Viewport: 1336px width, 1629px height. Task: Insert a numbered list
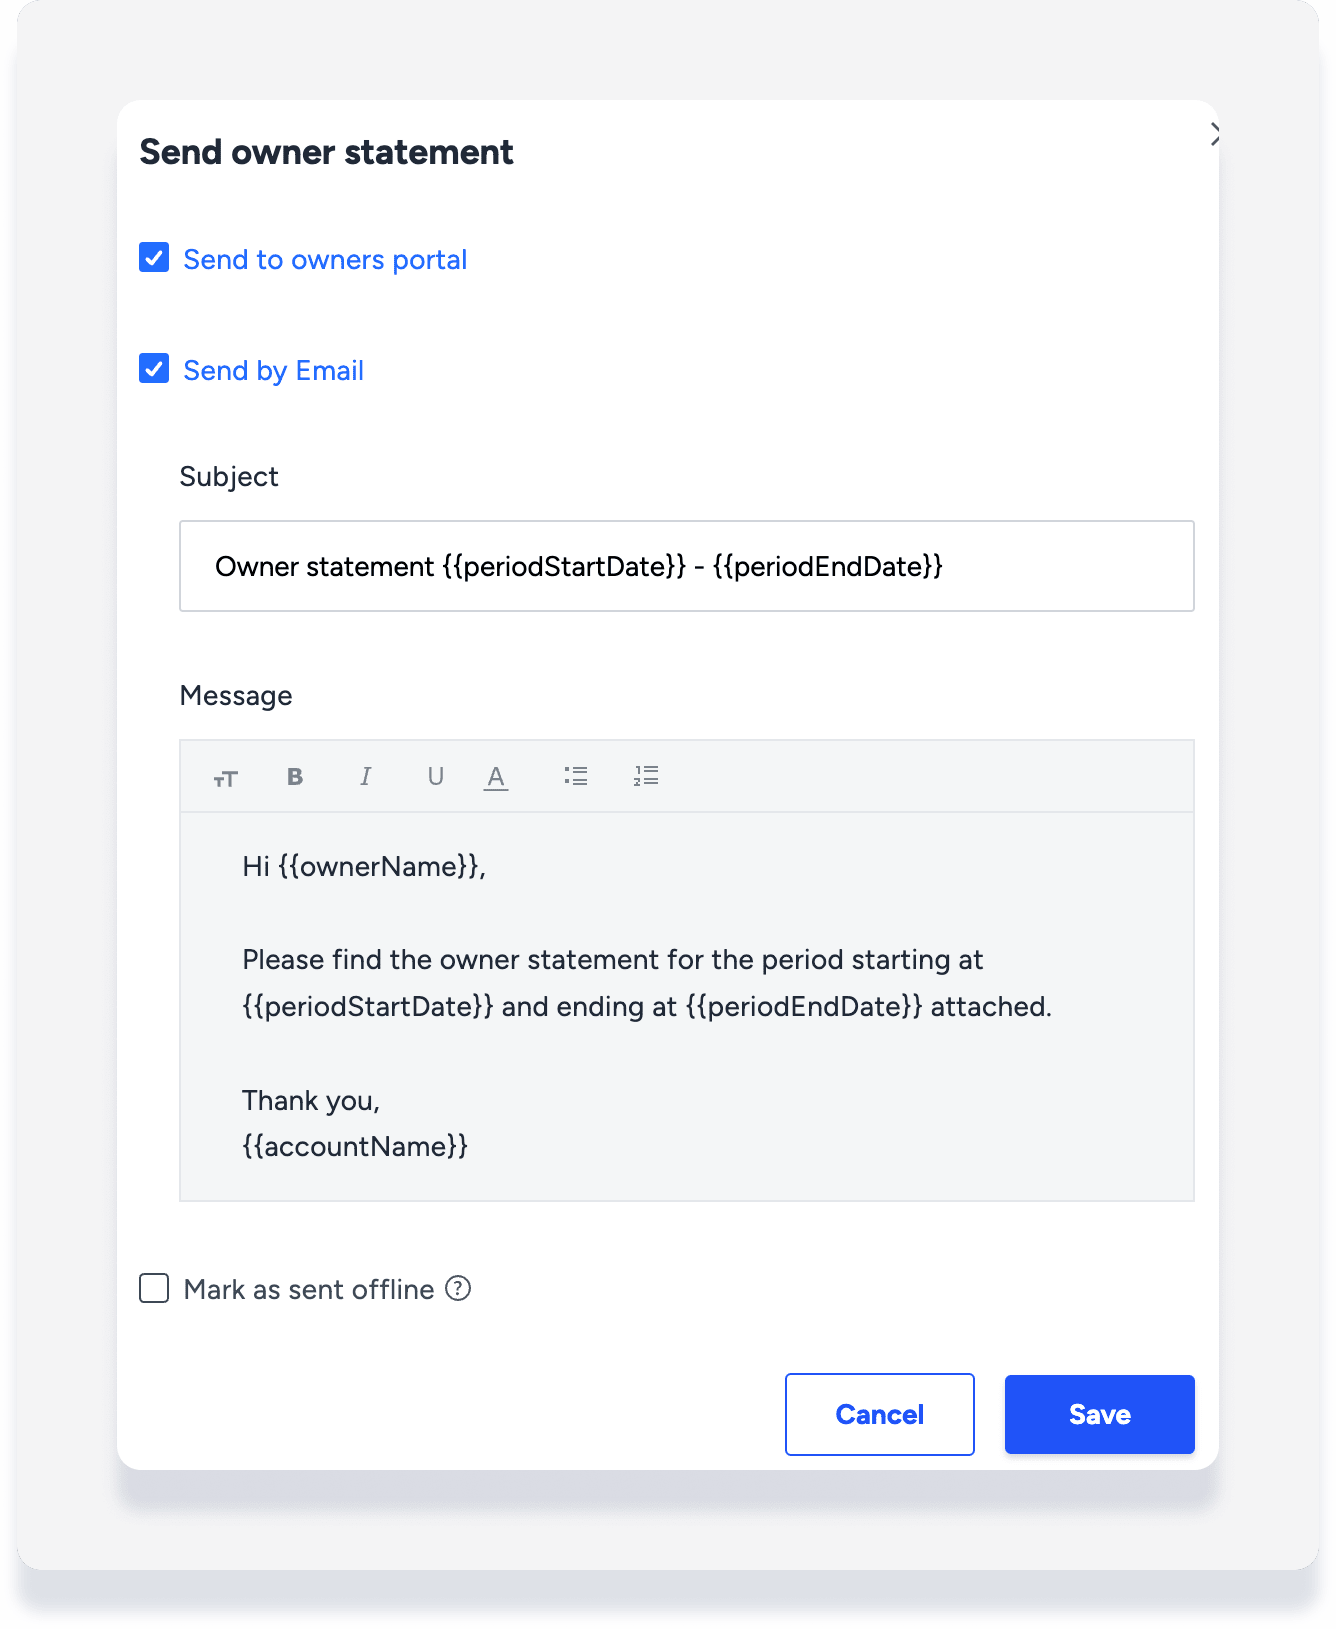[646, 776]
